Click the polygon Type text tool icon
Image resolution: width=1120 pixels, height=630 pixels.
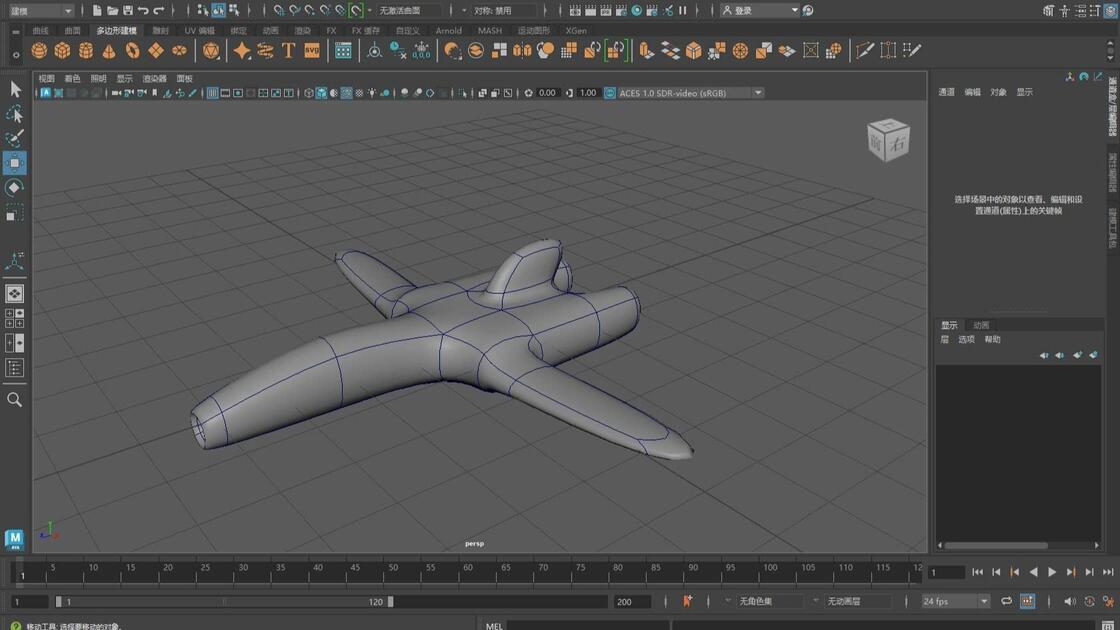[x=289, y=51]
